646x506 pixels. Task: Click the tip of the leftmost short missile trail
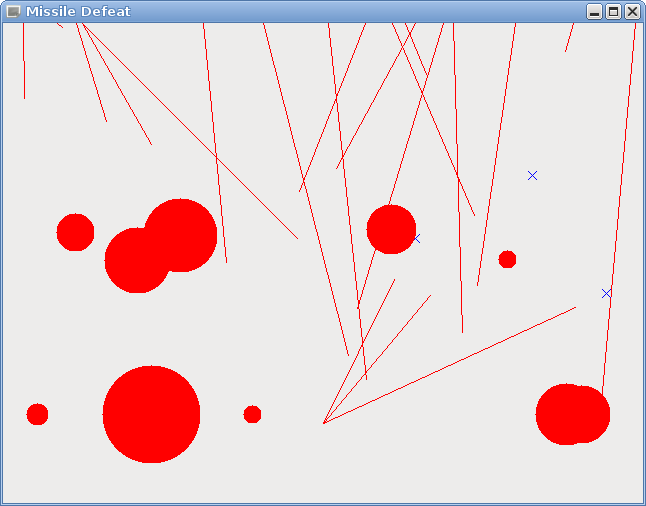point(25,99)
